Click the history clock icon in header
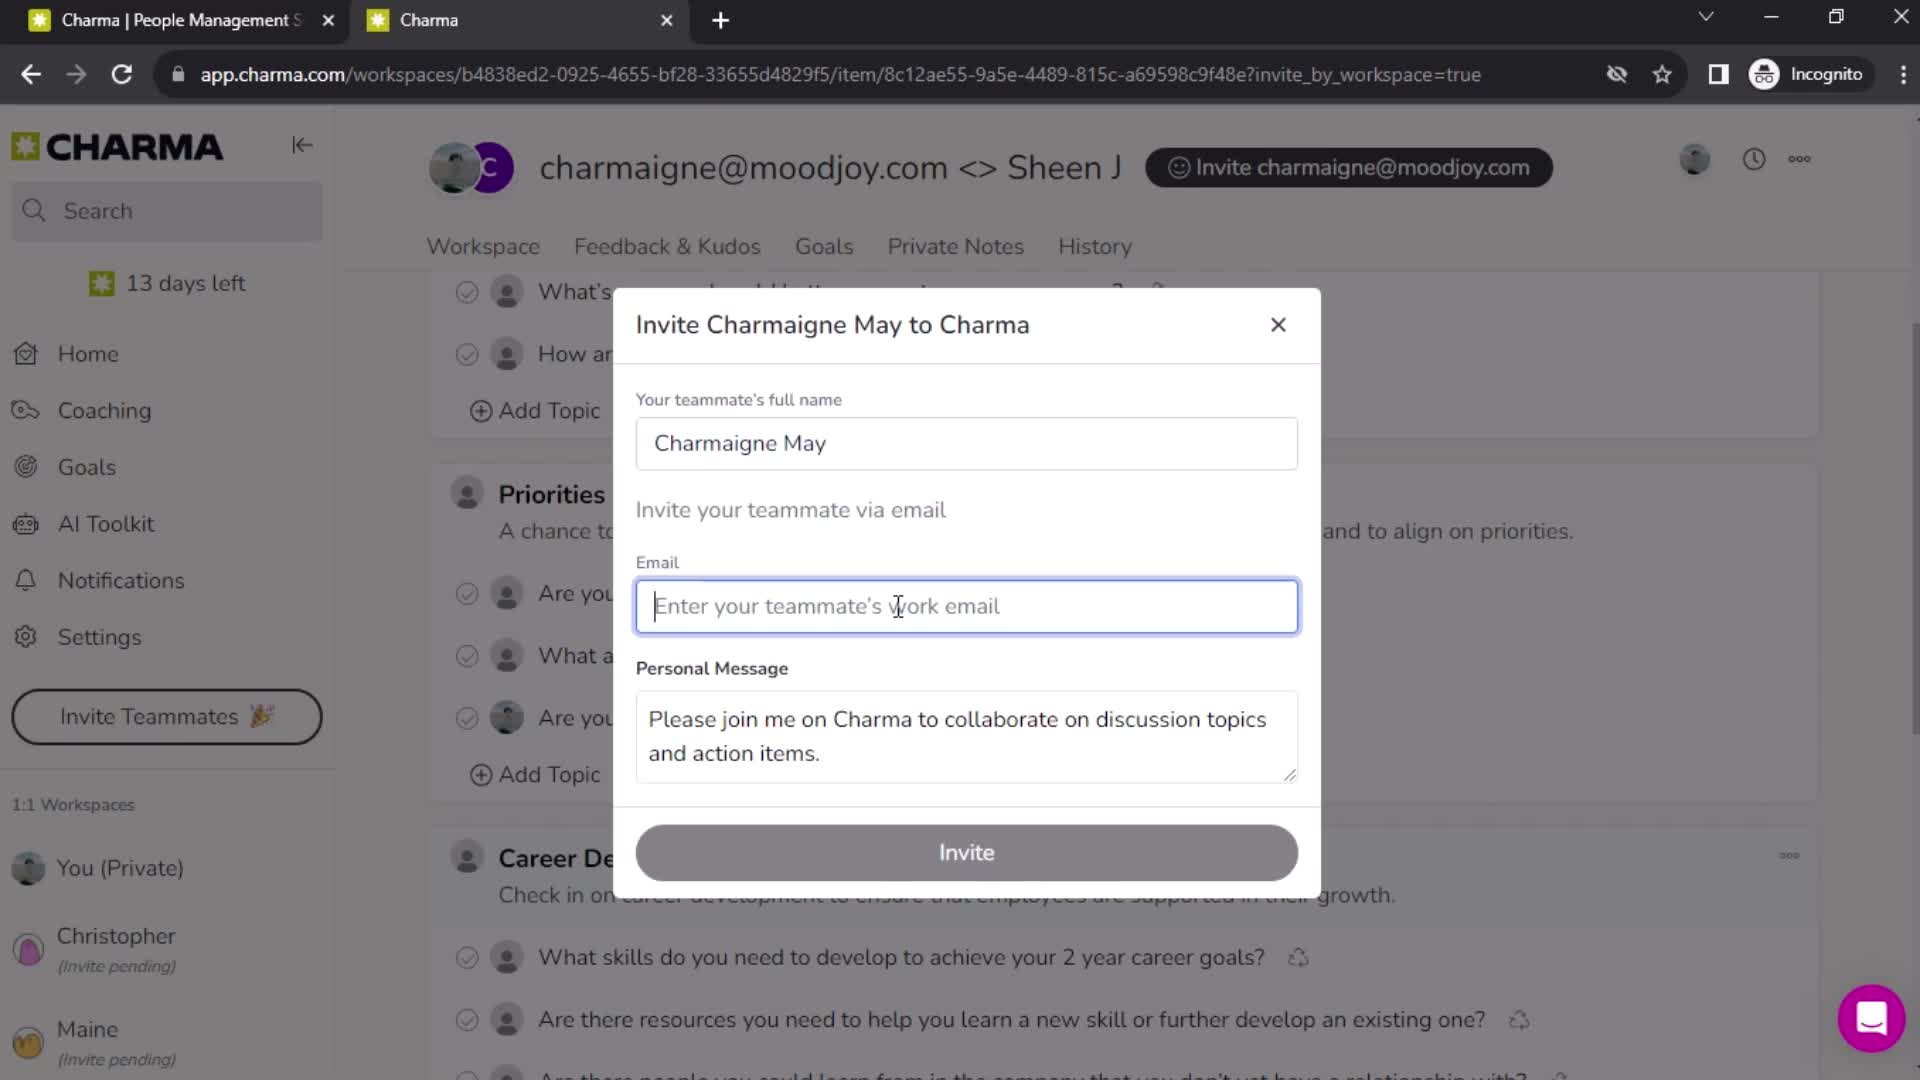The height and width of the screenshot is (1080, 1920). 1754,160
